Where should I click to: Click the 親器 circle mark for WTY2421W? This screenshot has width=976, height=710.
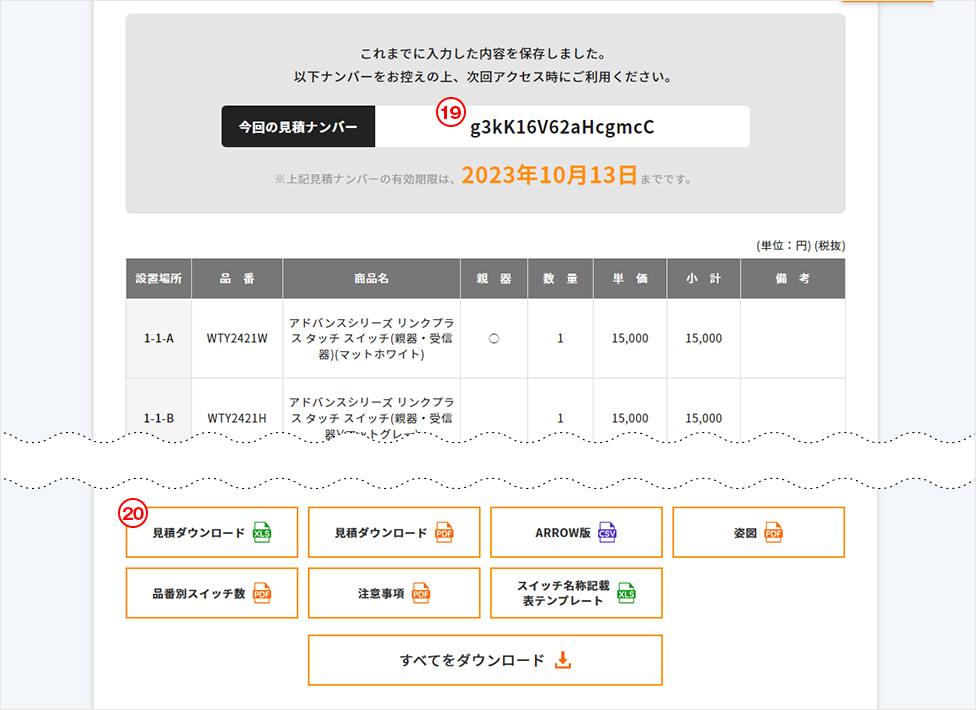(x=494, y=339)
